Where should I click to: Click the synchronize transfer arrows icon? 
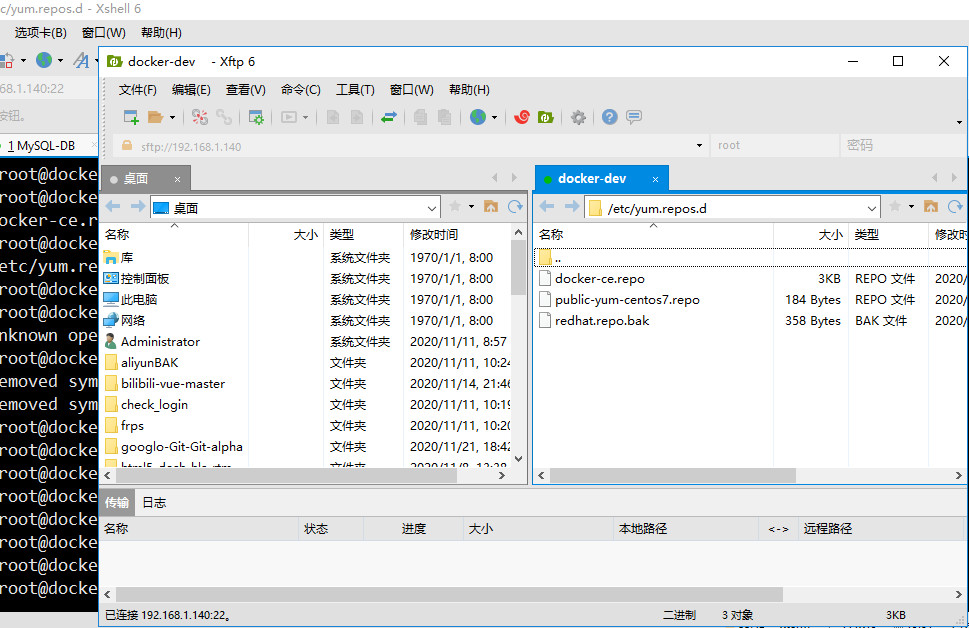(x=389, y=117)
